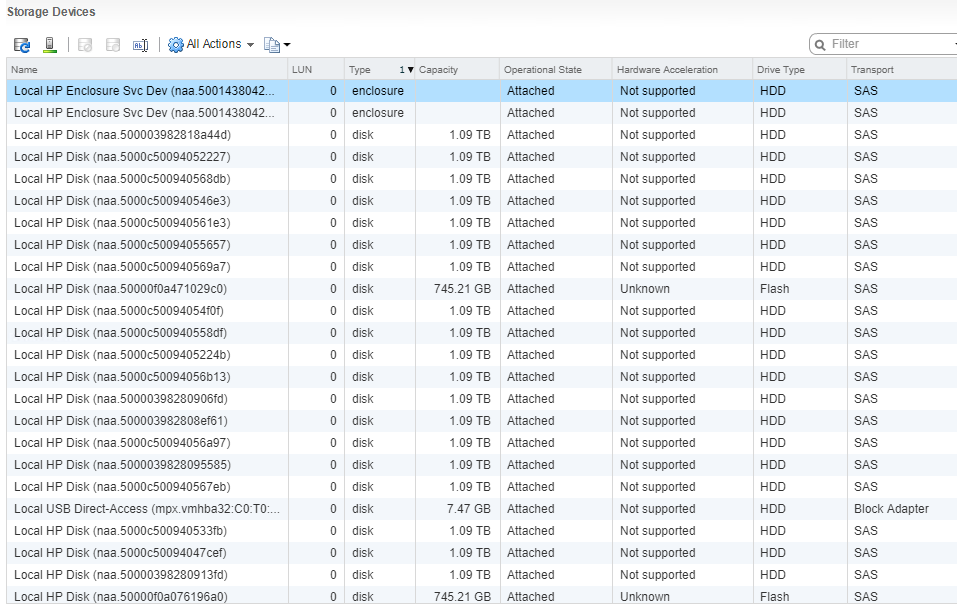The image size is (957, 606).
Task: Click the rename device icon
Action: click(140, 45)
